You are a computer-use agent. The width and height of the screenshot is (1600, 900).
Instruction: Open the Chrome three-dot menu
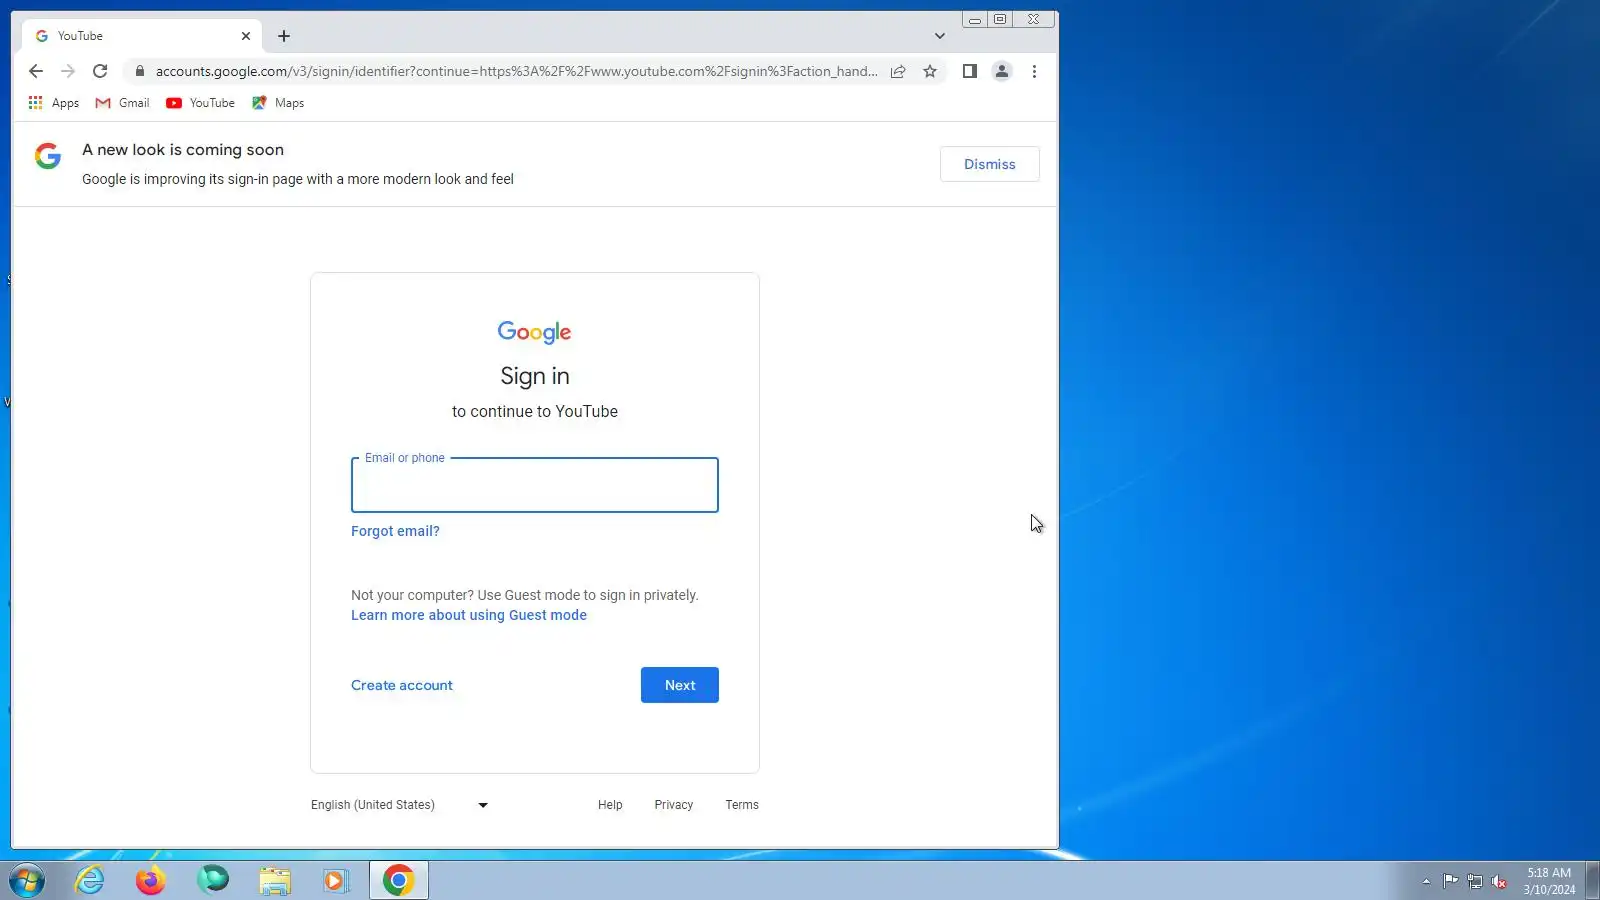tap(1034, 71)
